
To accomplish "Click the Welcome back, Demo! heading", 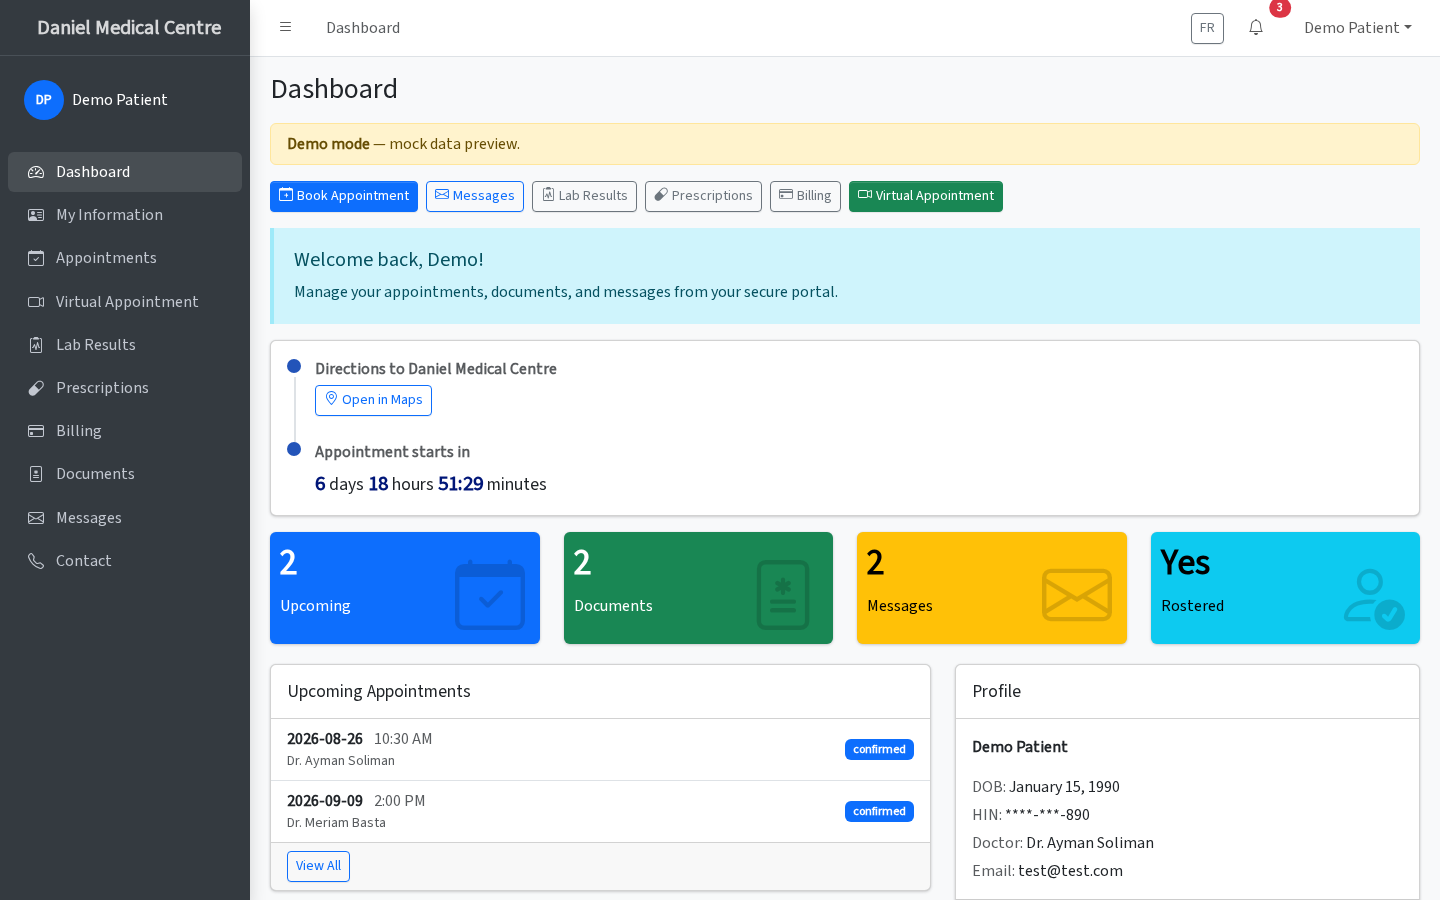I will [x=389, y=260].
